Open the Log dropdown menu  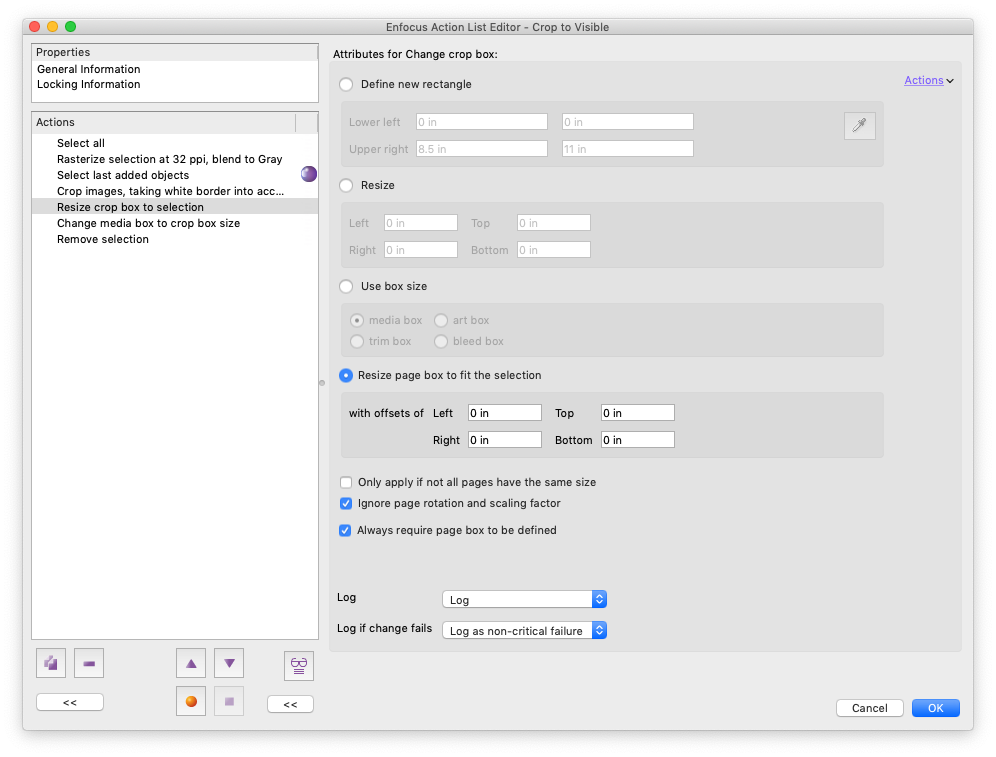(524, 599)
